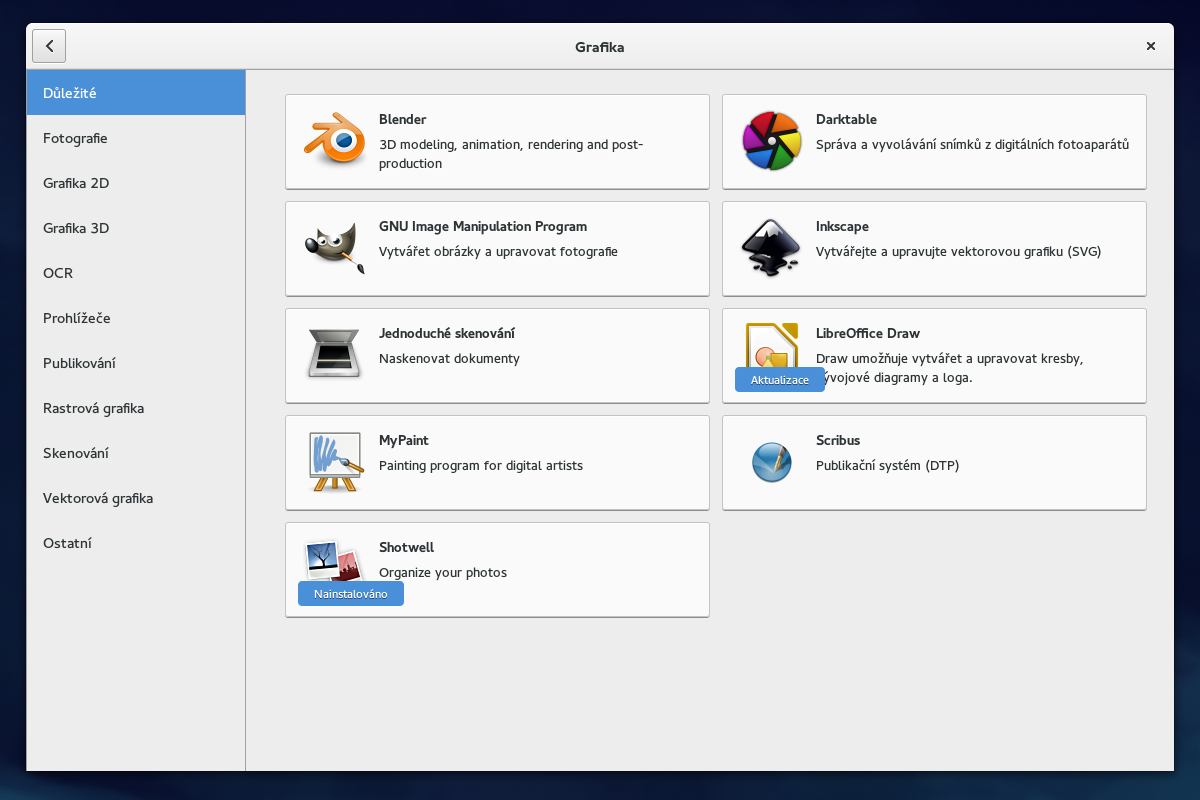
Task: Open the Darktable application entry
Action: [x=933, y=141]
